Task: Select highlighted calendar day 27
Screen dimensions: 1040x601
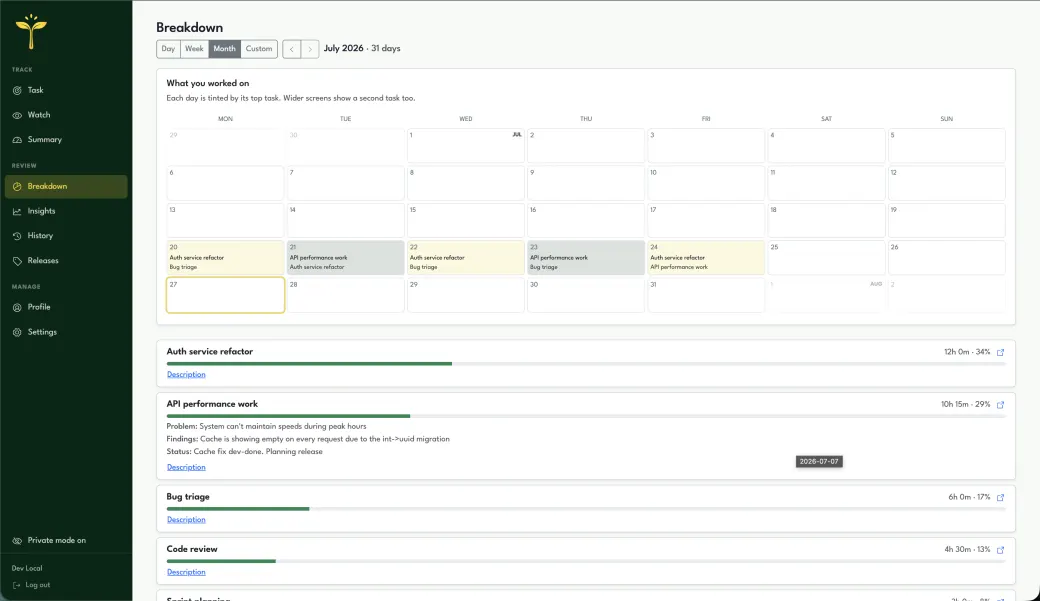Action: [226, 295]
